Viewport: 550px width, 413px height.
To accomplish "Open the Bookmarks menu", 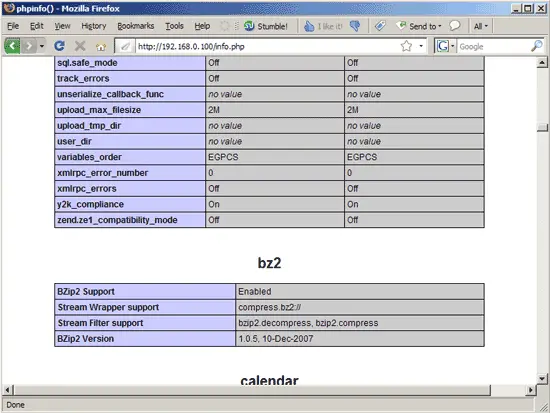I will click(136, 26).
